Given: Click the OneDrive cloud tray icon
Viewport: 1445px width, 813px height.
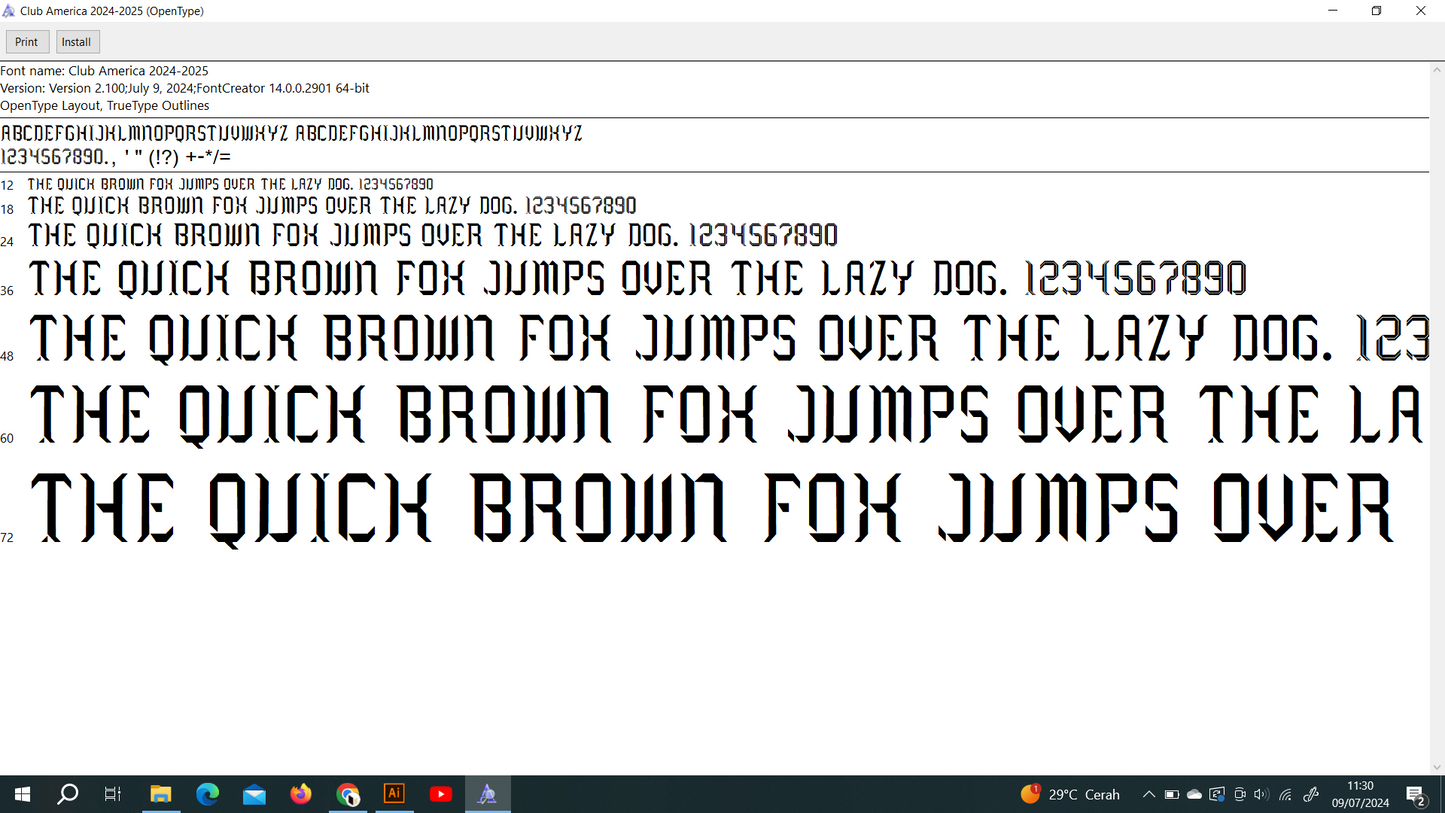Looking at the screenshot, I should coord(1194,795).
